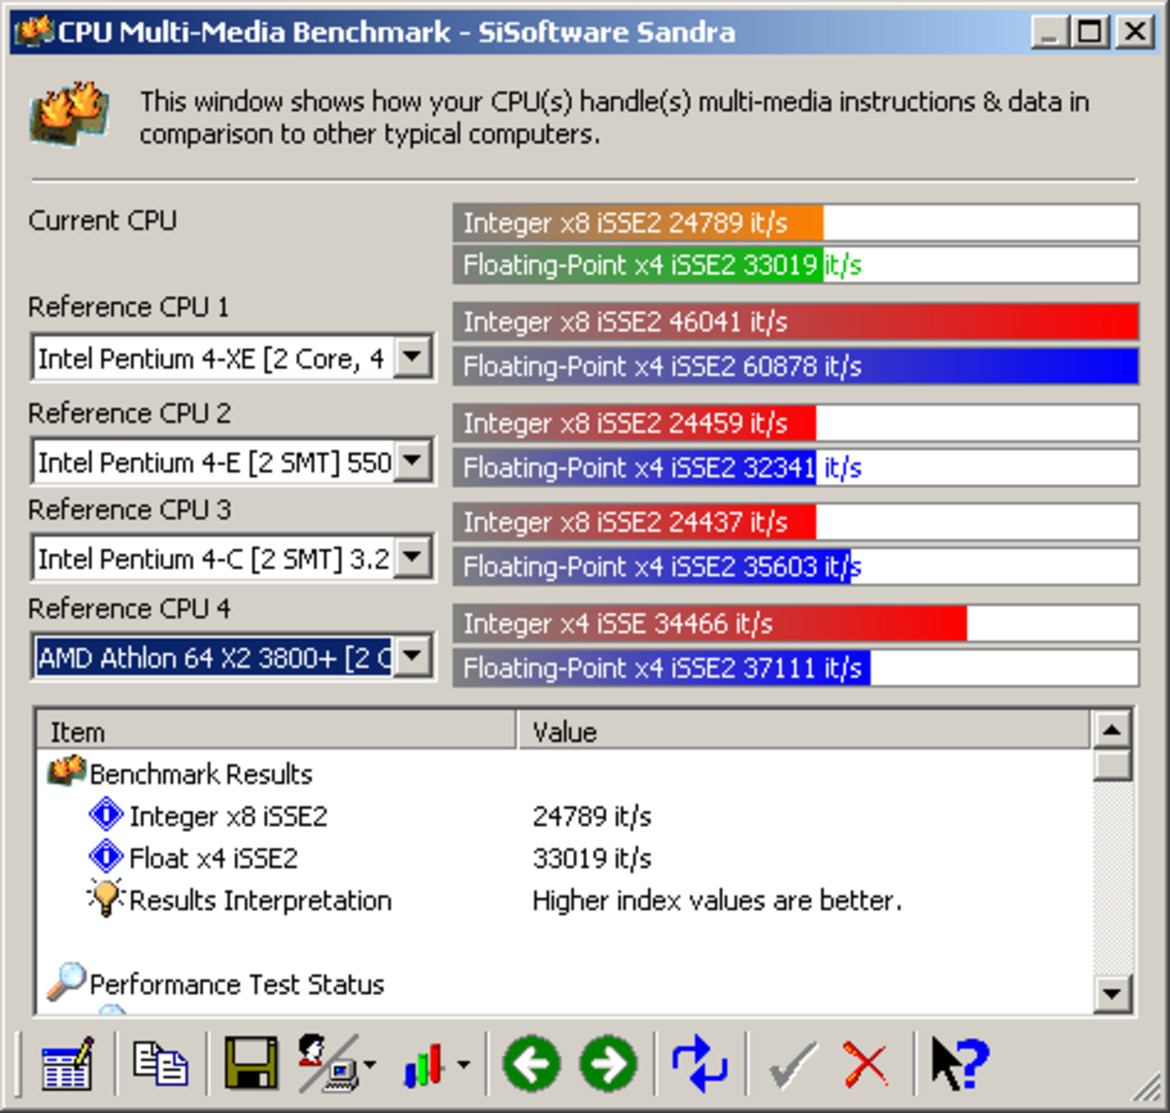Go back with the green left arrow

tap(531, 1064)
